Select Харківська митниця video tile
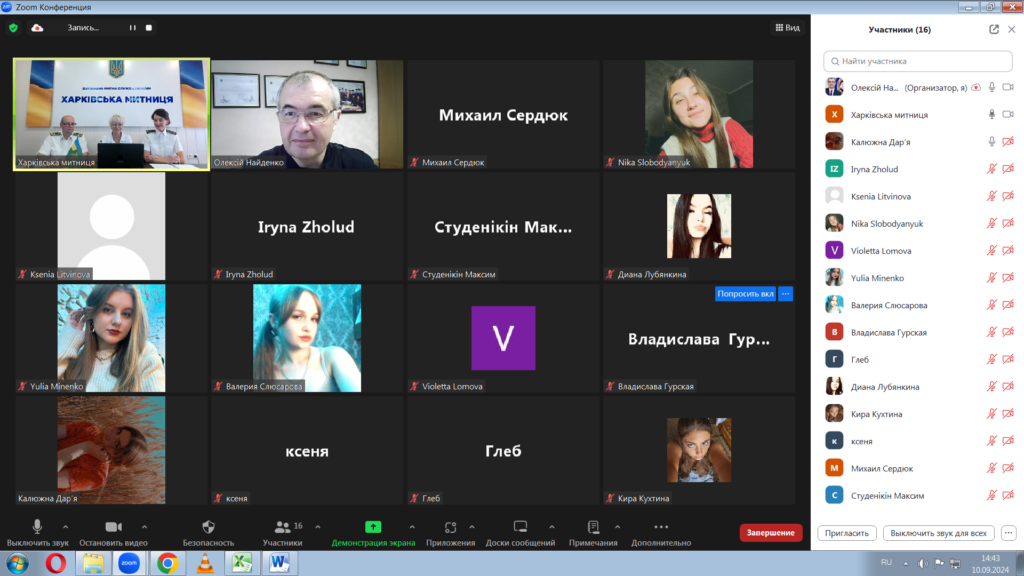 (111, 114)
